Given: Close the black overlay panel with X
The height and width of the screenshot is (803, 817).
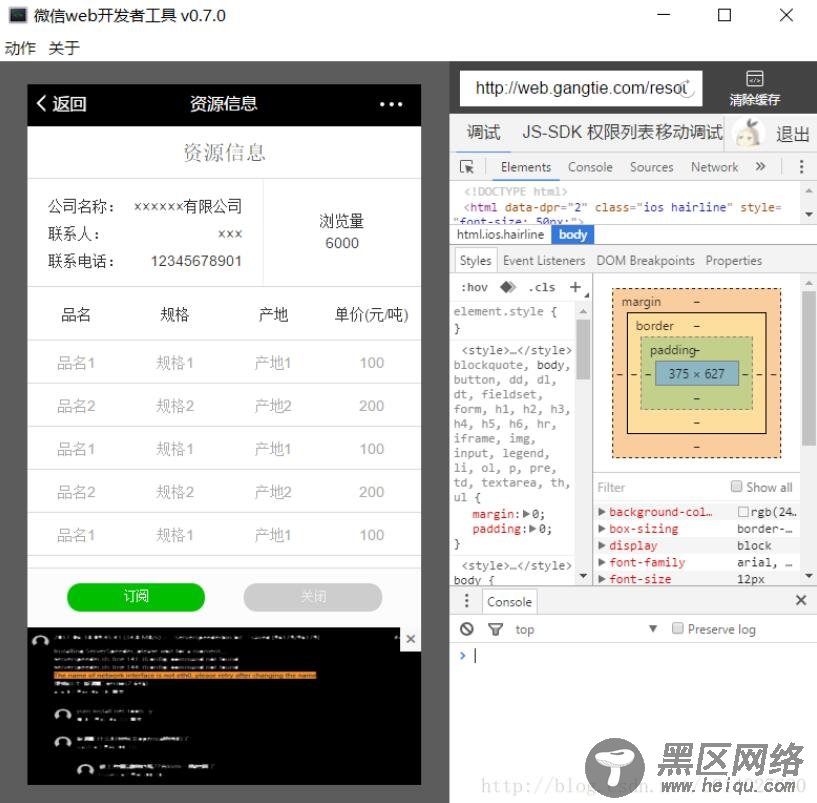Looking at the screenshot, I should 411,639.
